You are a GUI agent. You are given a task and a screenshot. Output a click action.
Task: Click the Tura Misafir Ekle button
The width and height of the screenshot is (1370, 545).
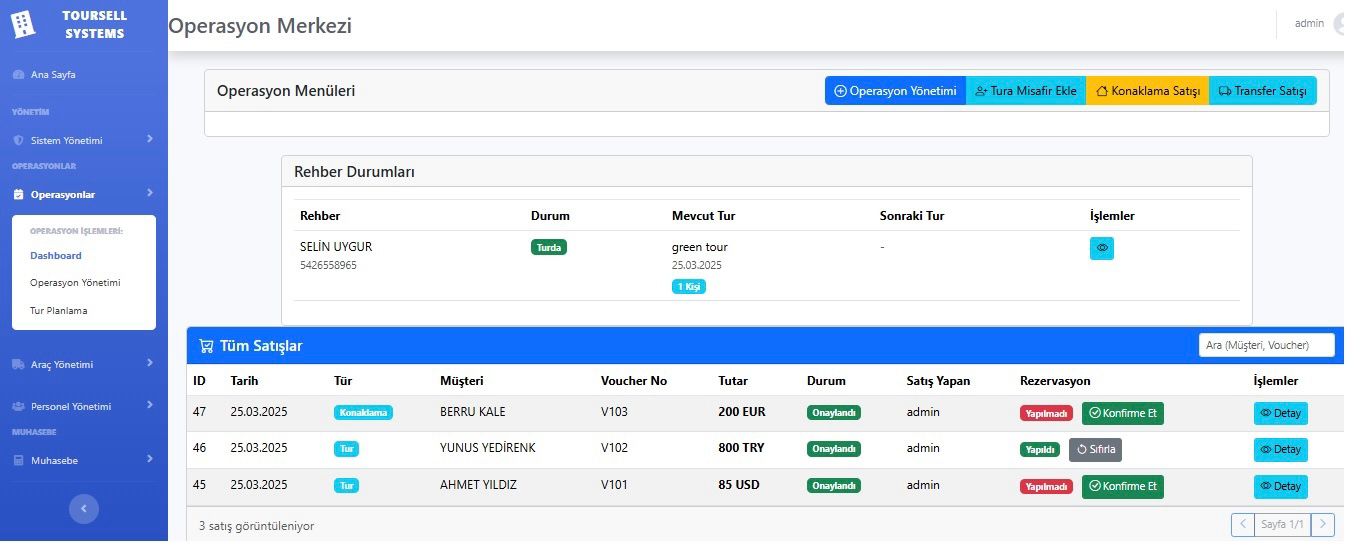tap(1025, 91)
